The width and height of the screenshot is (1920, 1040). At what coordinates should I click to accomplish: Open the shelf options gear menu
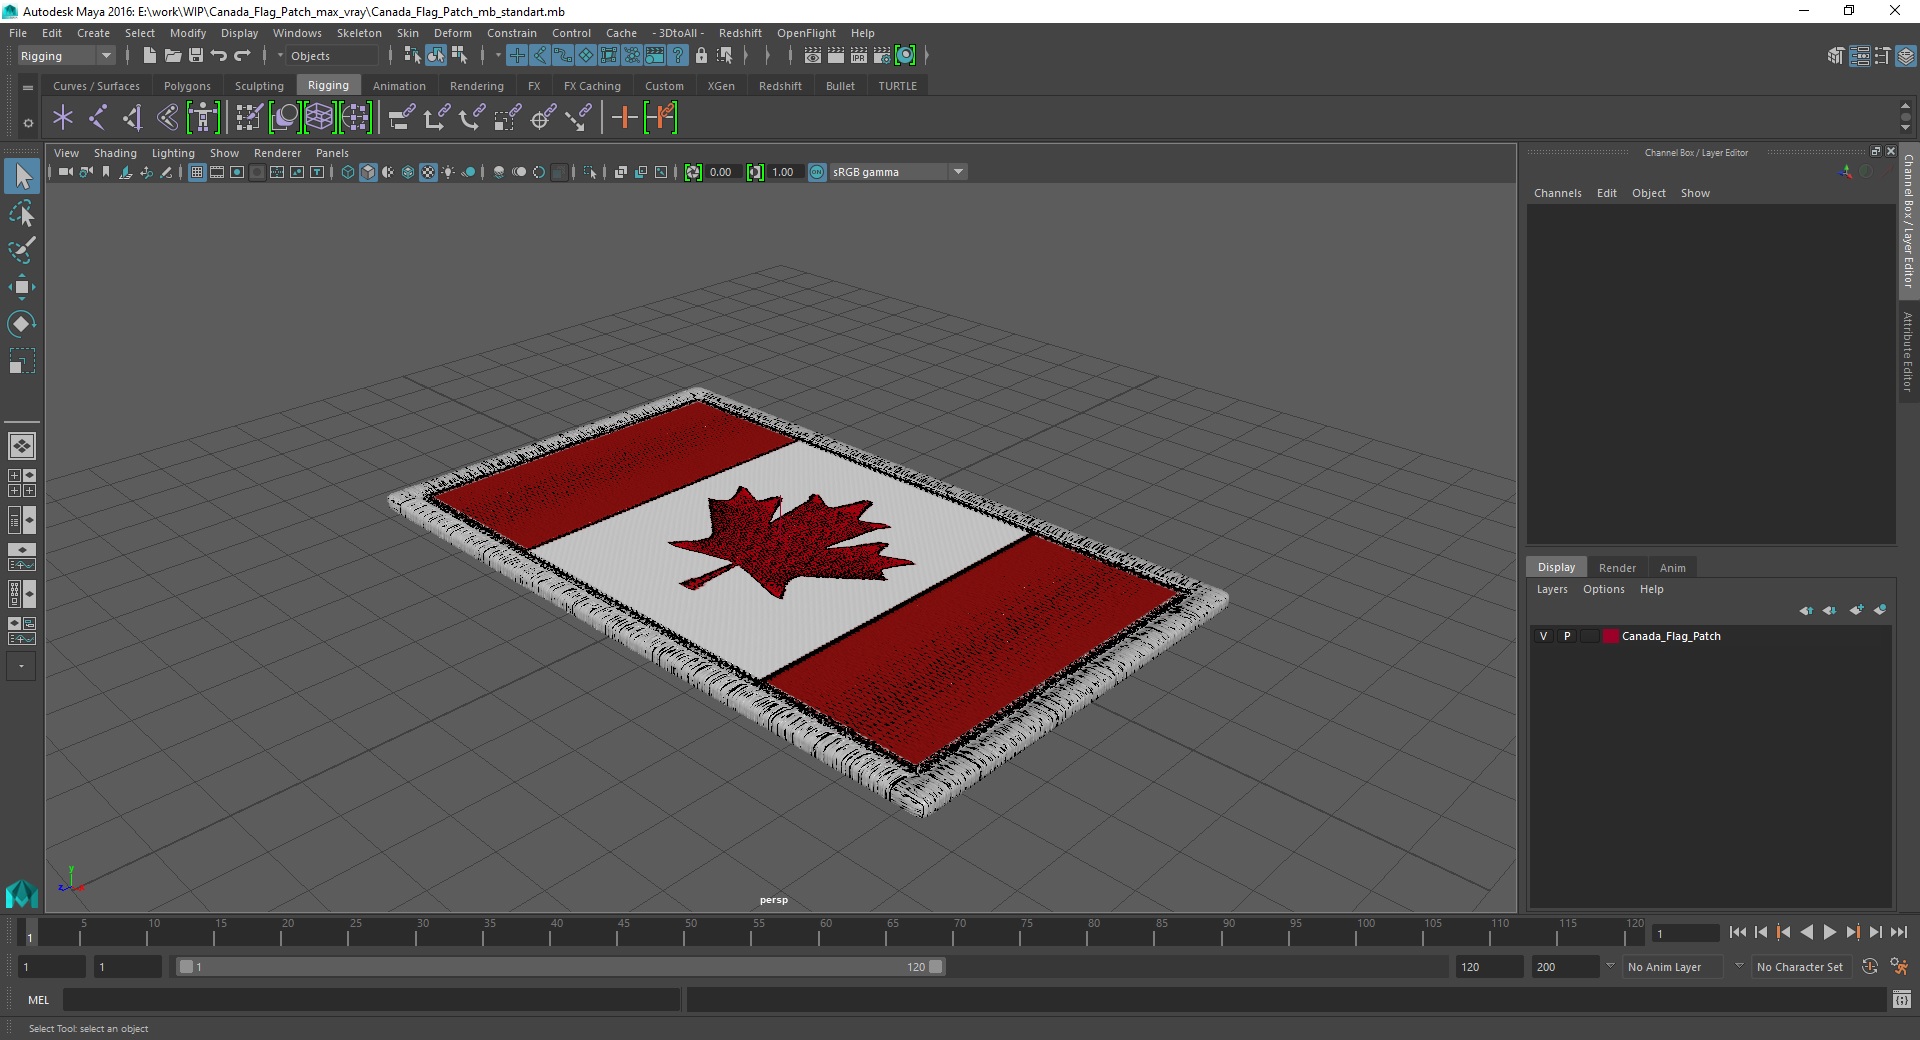click(x=28, y=123)
